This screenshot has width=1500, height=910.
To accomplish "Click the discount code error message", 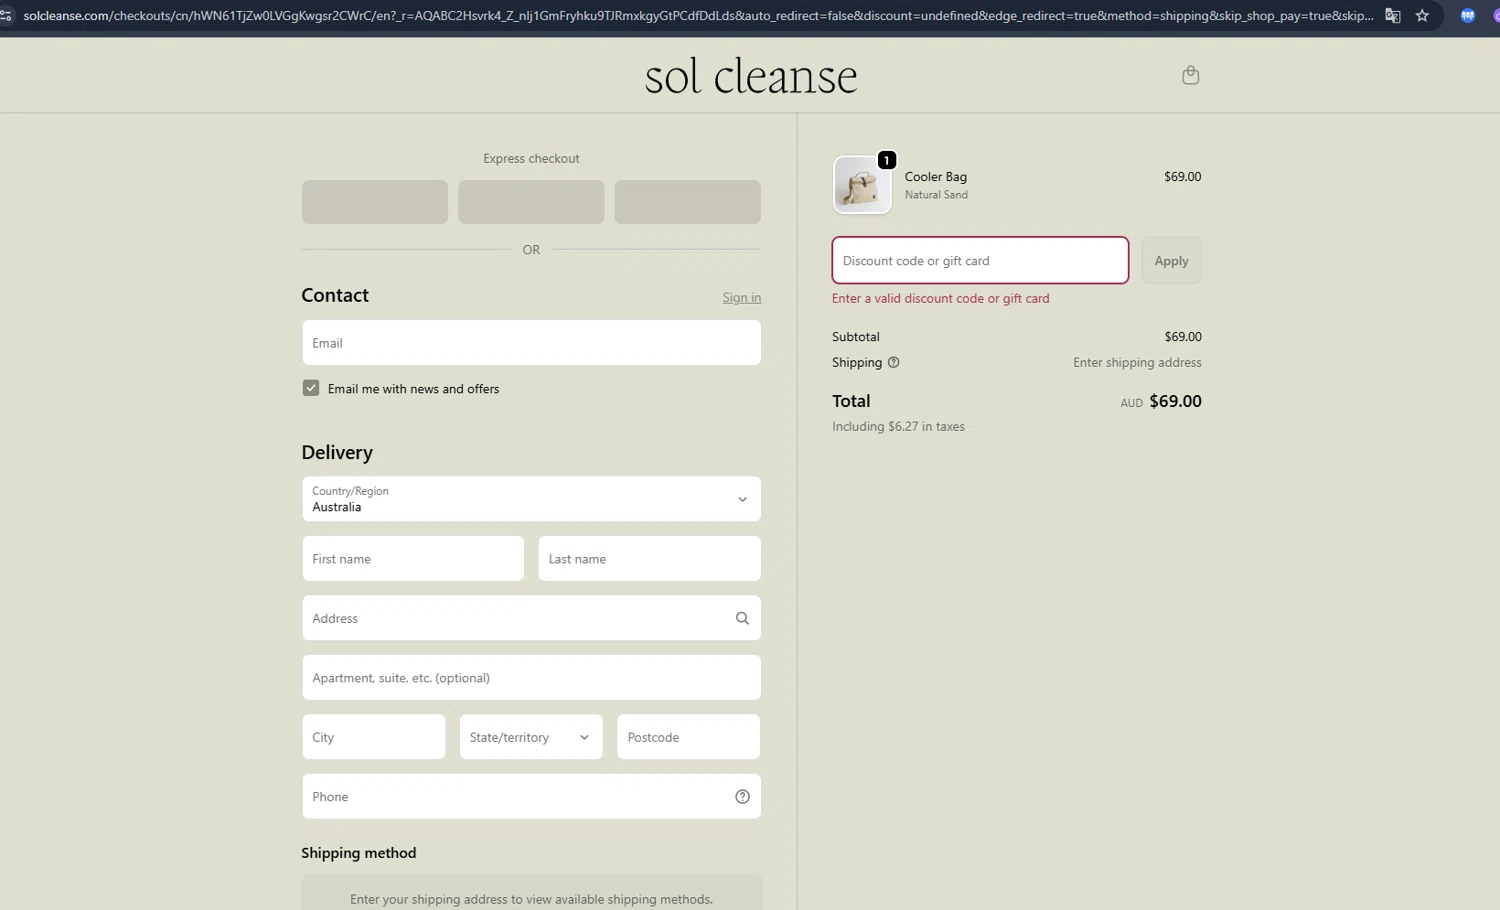I will pos(940,299).
